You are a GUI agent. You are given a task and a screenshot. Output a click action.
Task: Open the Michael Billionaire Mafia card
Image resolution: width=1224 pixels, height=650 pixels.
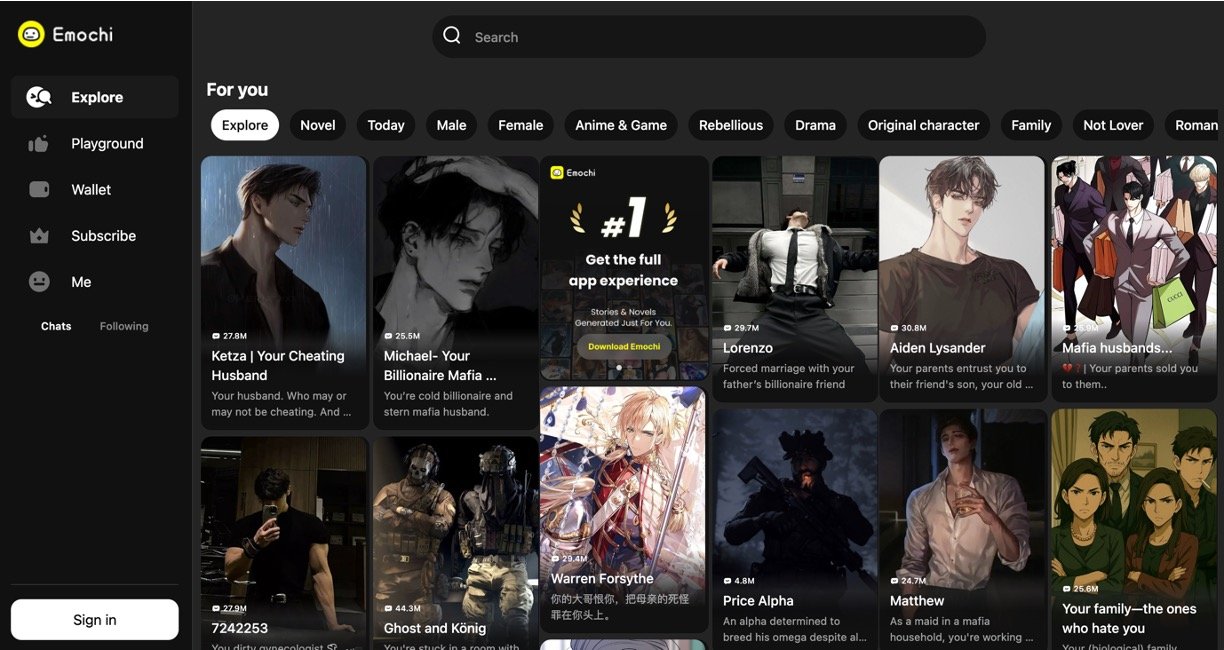click(x=456, y=292)
